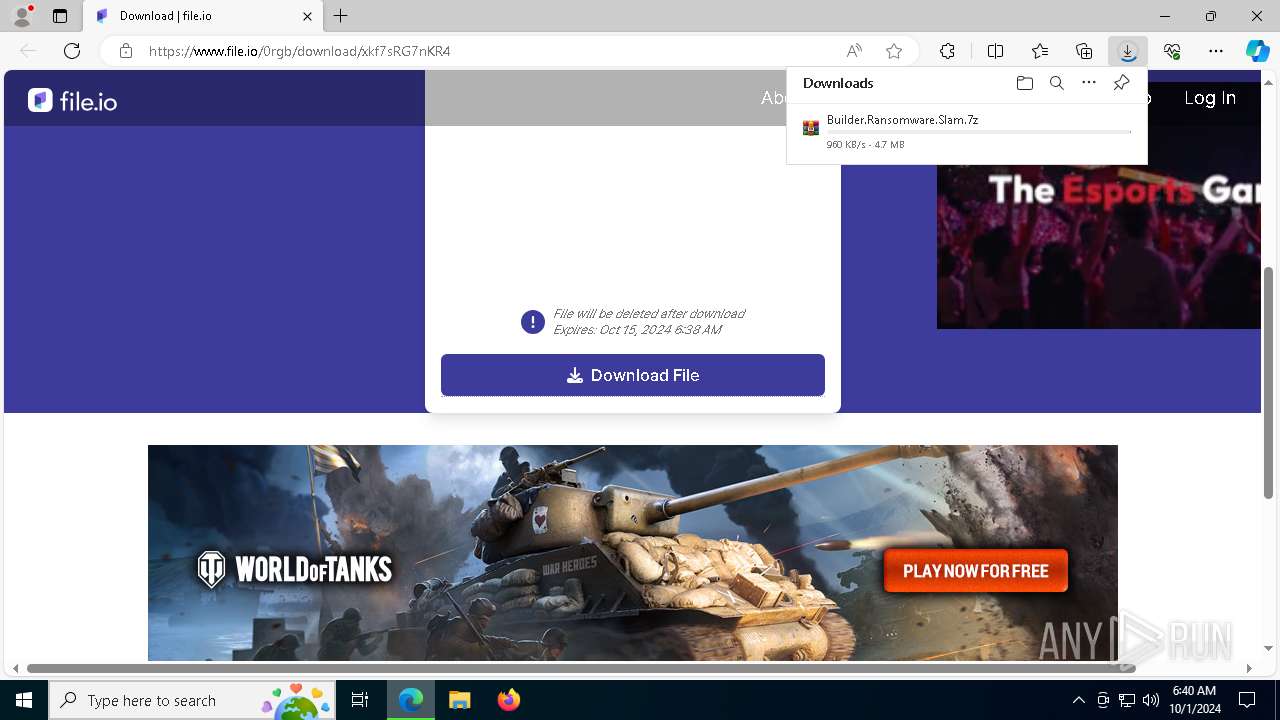Open Task View on taskbar

tap(360, 700)
